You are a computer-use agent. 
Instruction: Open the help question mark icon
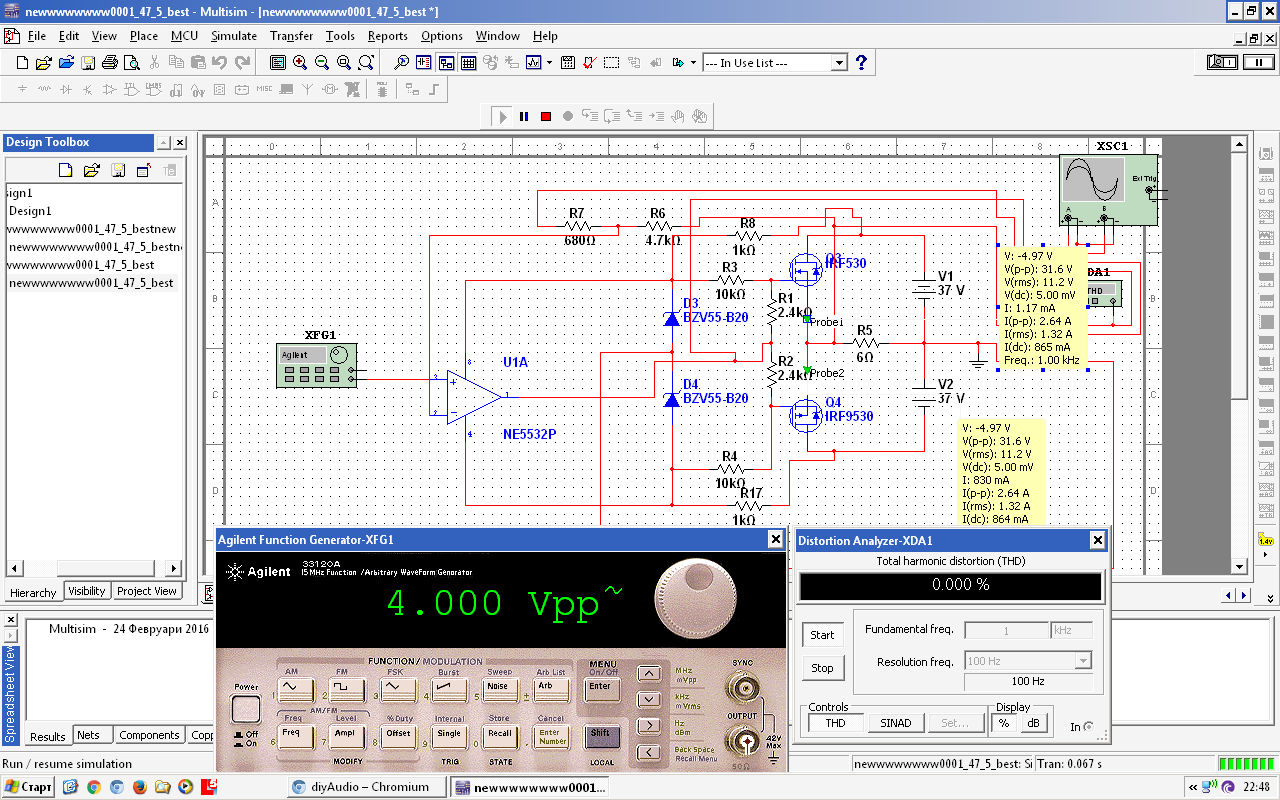[x=861, y=62]
